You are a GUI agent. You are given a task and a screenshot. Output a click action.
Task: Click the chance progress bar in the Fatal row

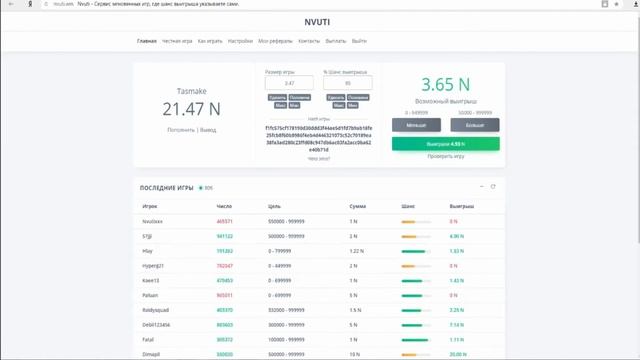click(x=416, y=340)
